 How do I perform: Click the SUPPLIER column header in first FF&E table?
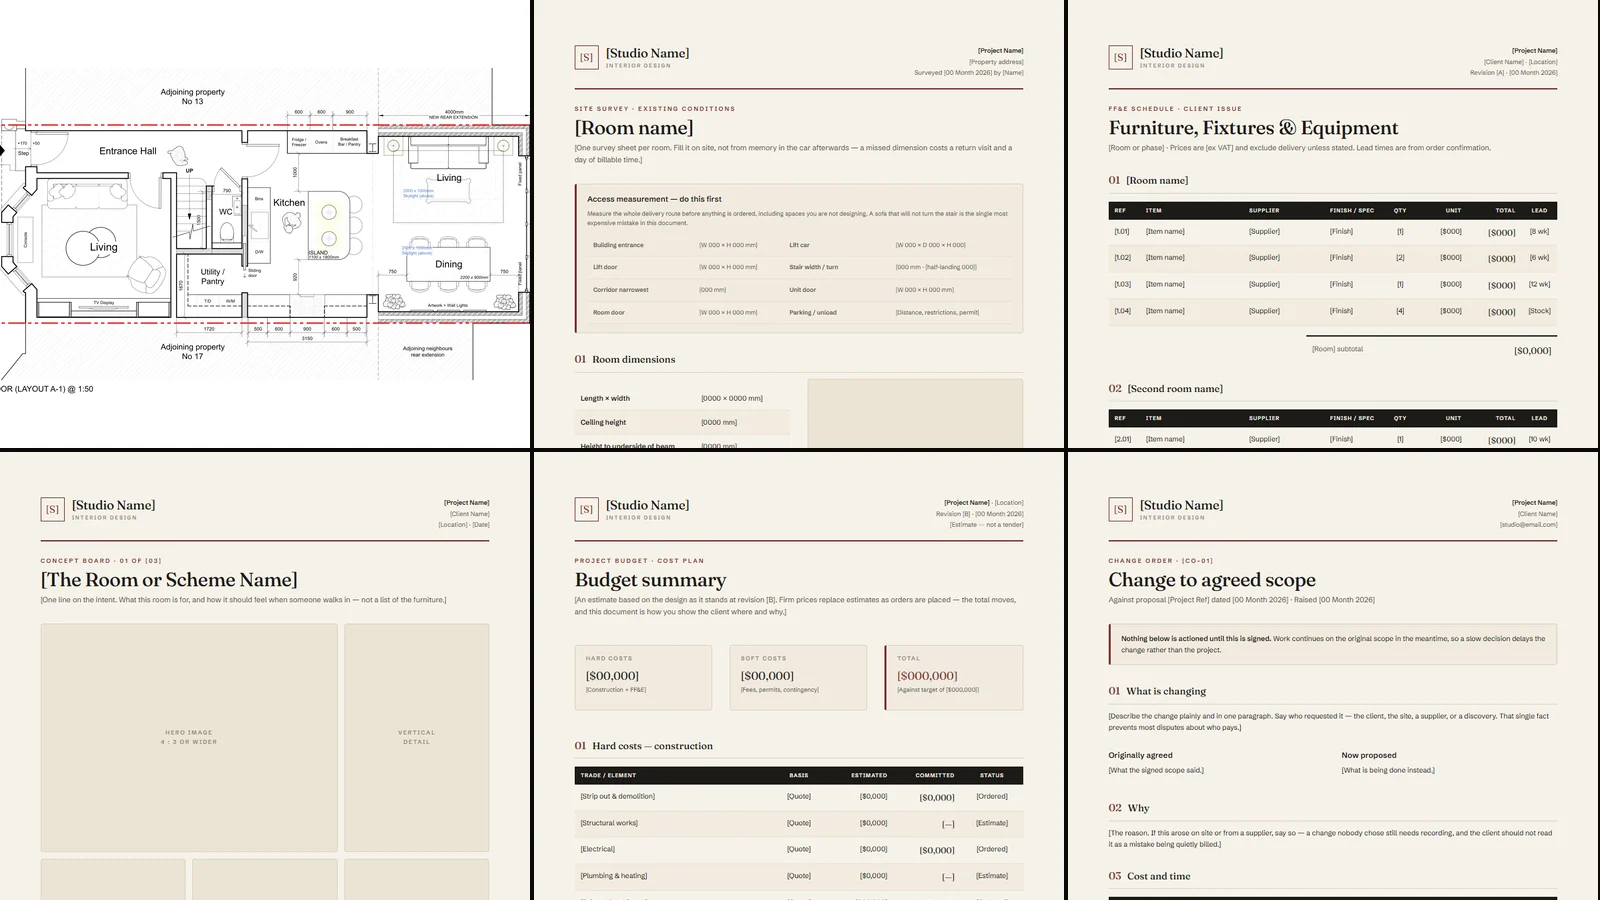pyautogui.click(x=1264, y=211)
